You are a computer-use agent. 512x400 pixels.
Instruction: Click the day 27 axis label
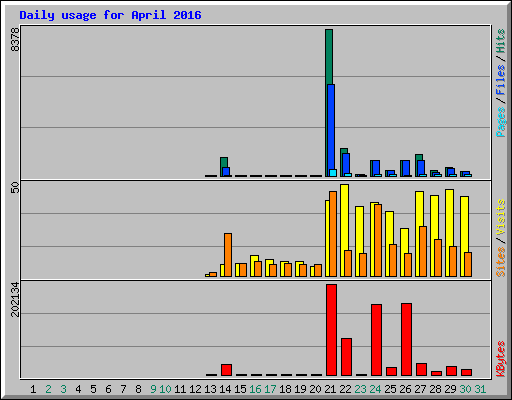coord(420,389)
